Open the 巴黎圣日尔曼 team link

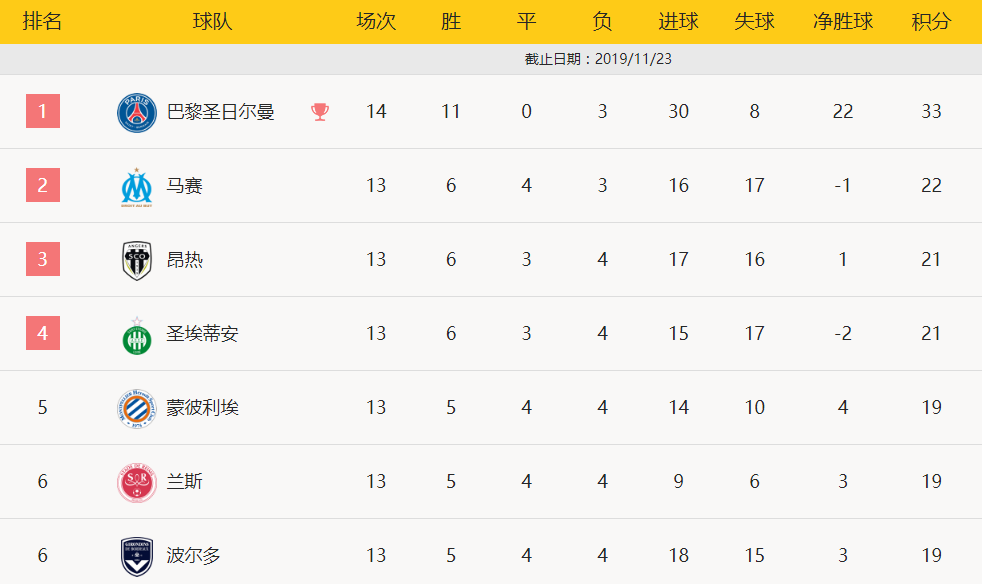click(220, 112)
